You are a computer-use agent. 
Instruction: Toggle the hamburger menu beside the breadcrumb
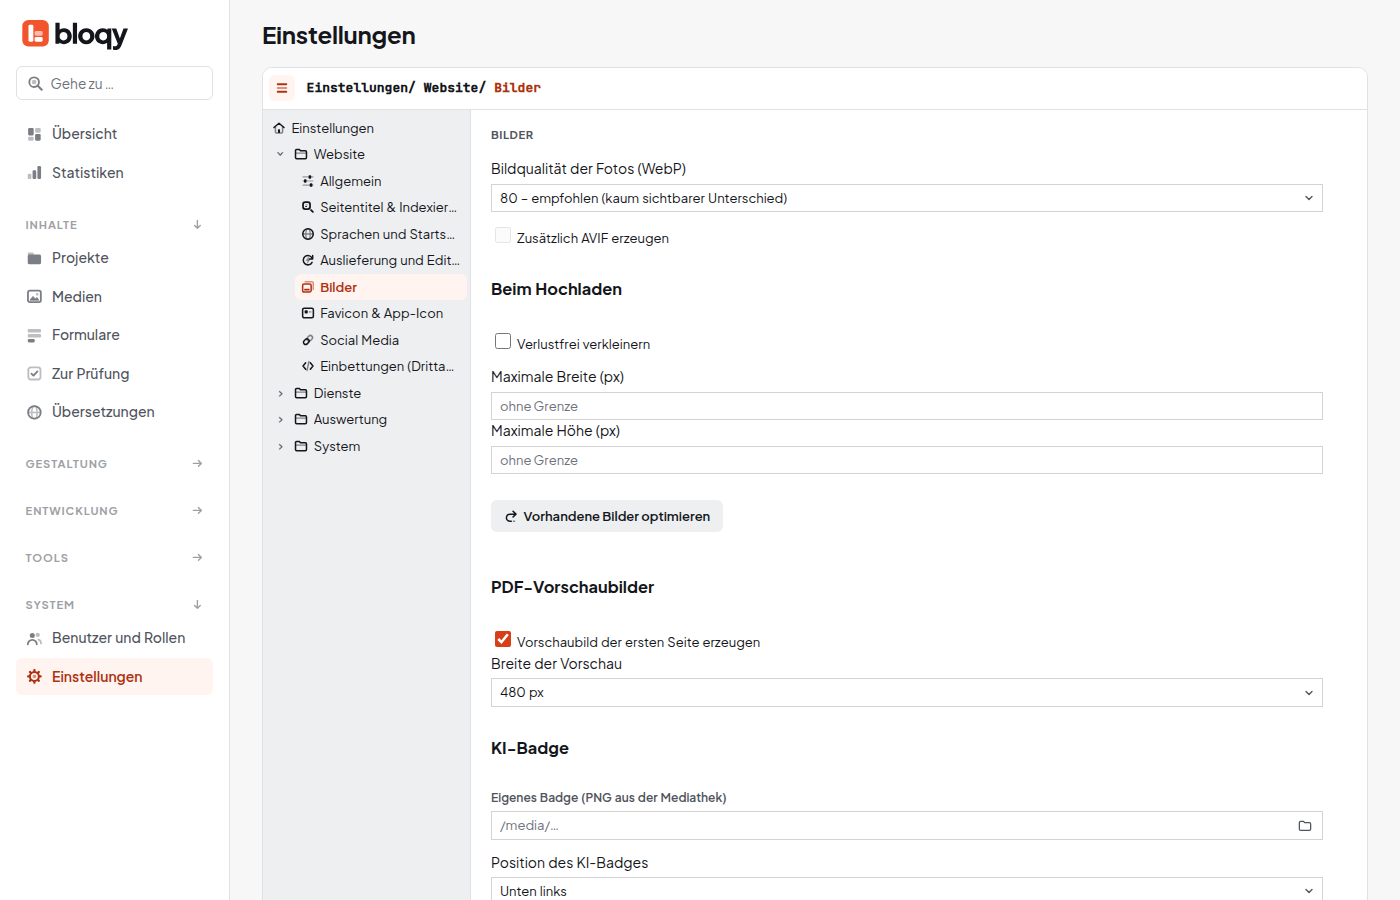(x=282, y=88)
